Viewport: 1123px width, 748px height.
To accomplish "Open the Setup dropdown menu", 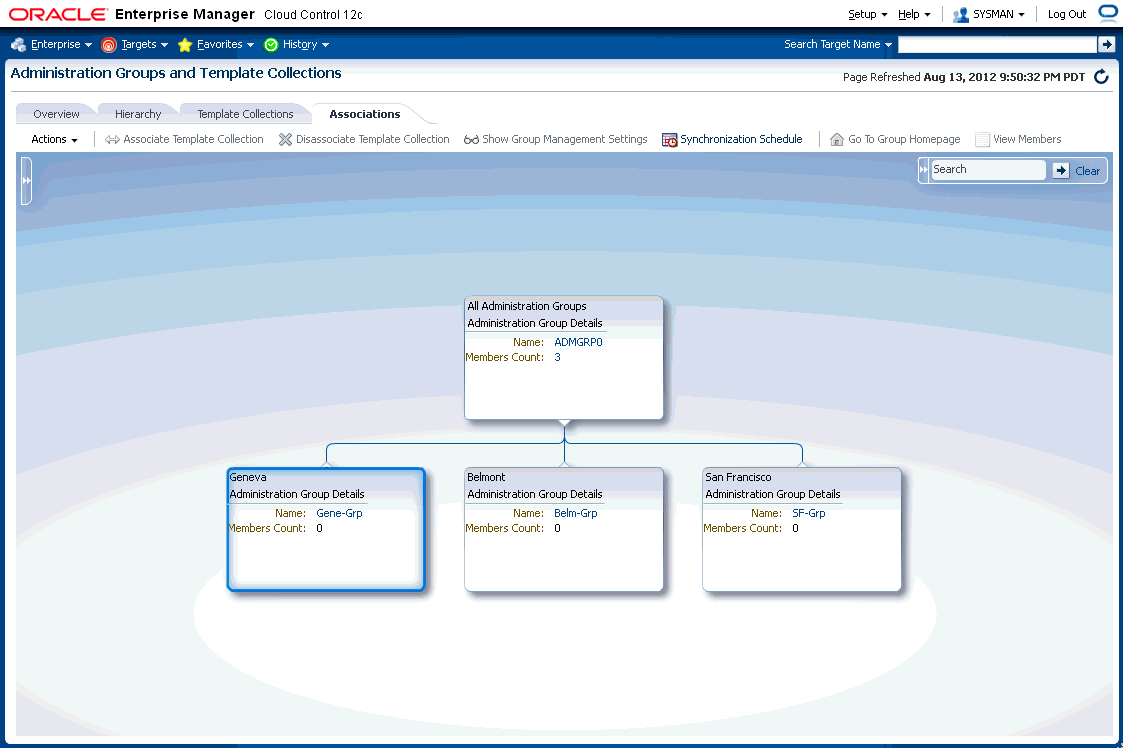I will point(867,14).
